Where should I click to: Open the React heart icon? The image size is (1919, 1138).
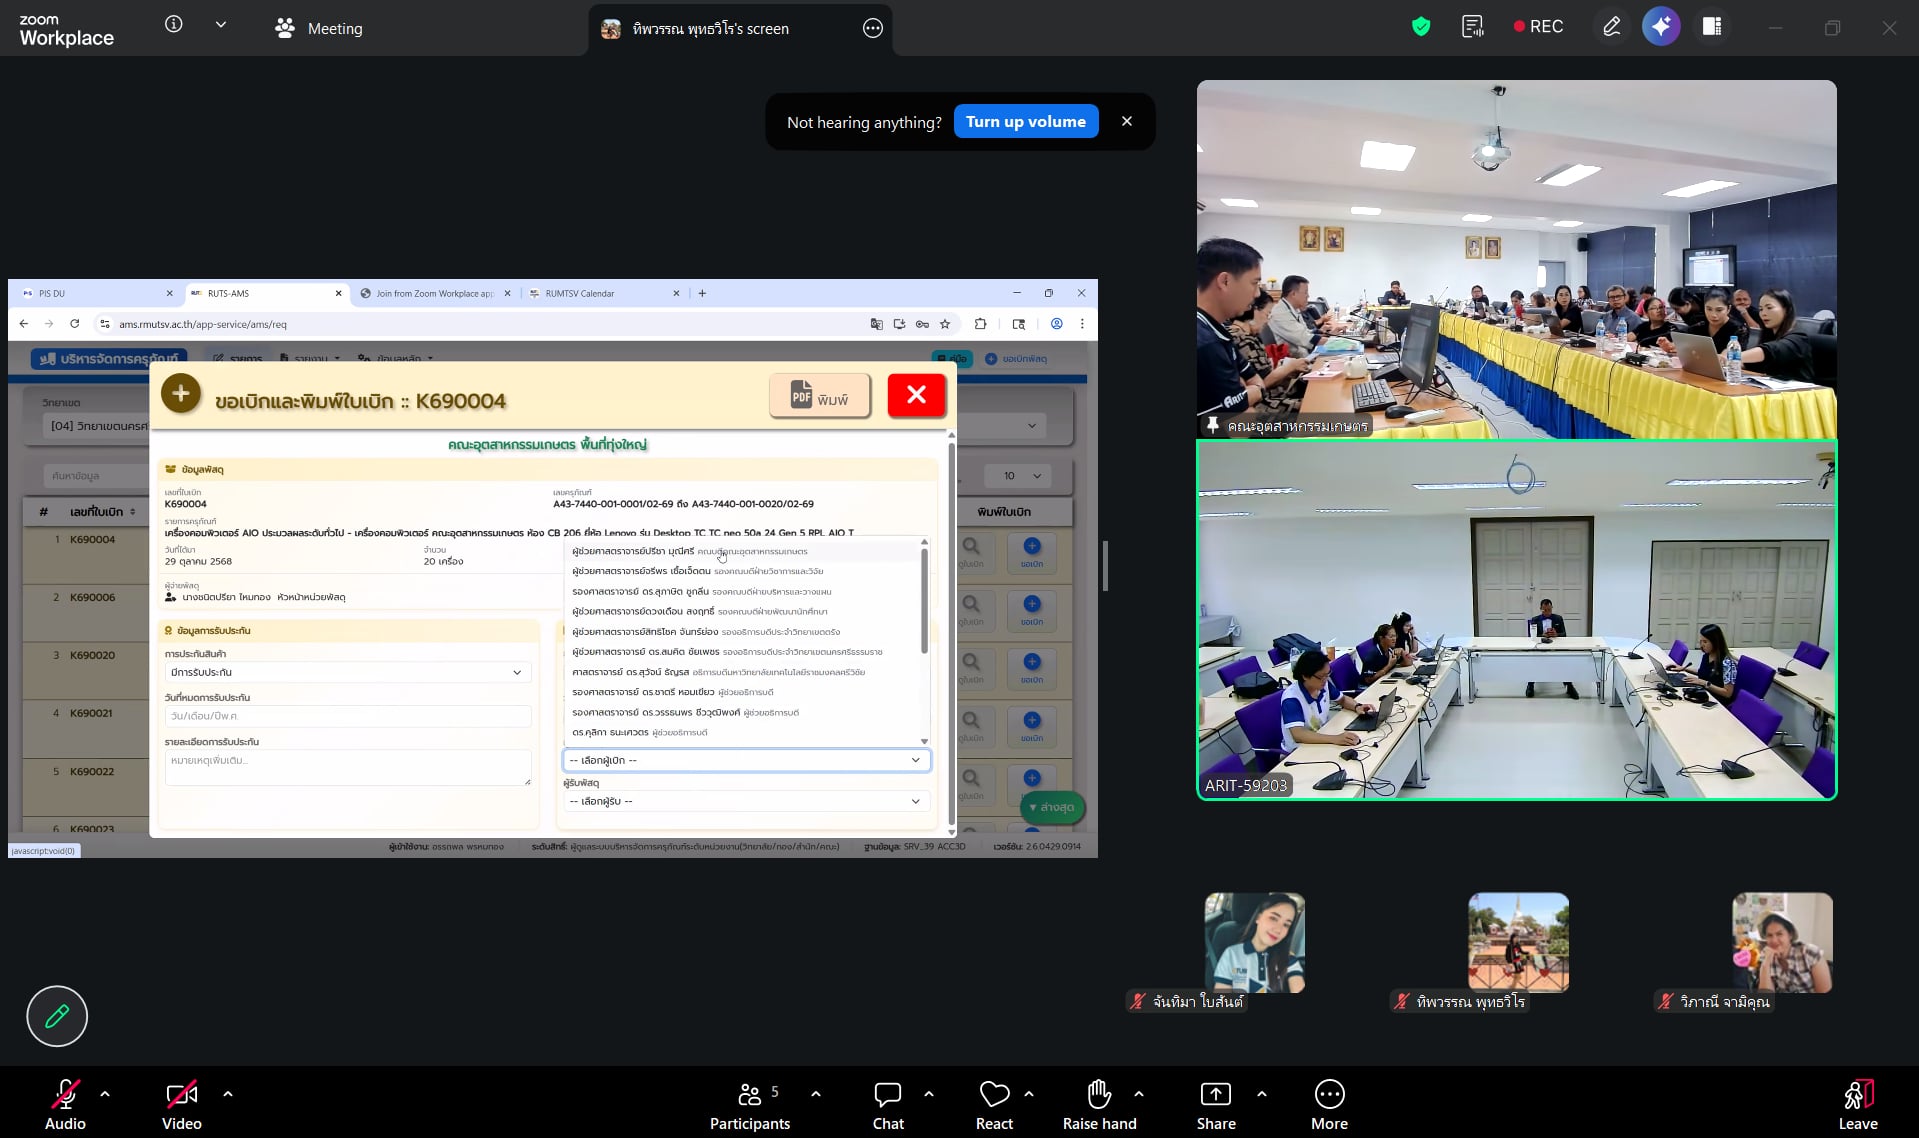tap(994, 1095)
